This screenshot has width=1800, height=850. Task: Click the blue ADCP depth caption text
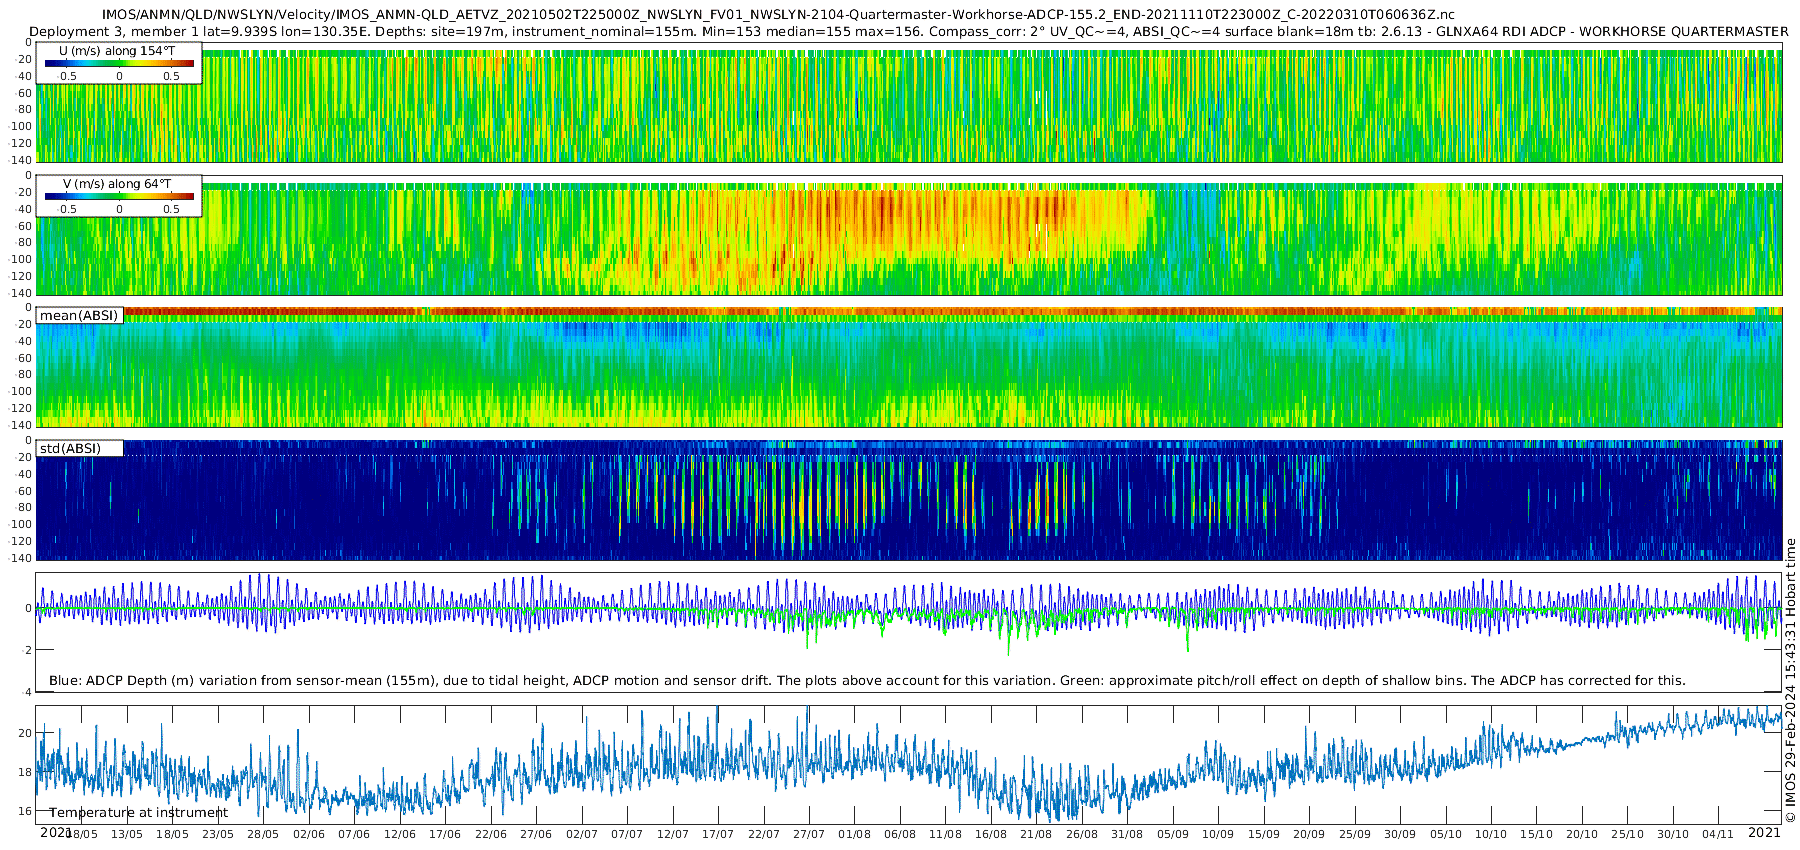pos(867,680)
